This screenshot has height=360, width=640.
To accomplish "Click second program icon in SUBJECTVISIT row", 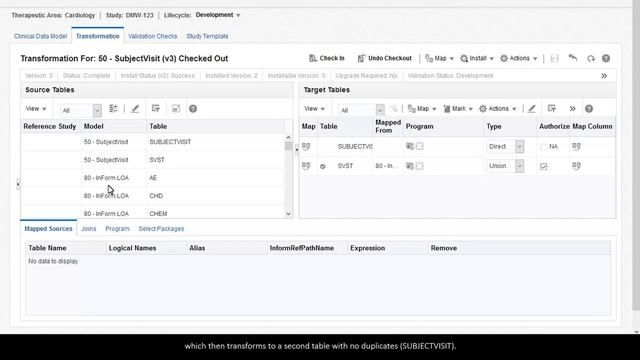I will (x=420, y=146).
